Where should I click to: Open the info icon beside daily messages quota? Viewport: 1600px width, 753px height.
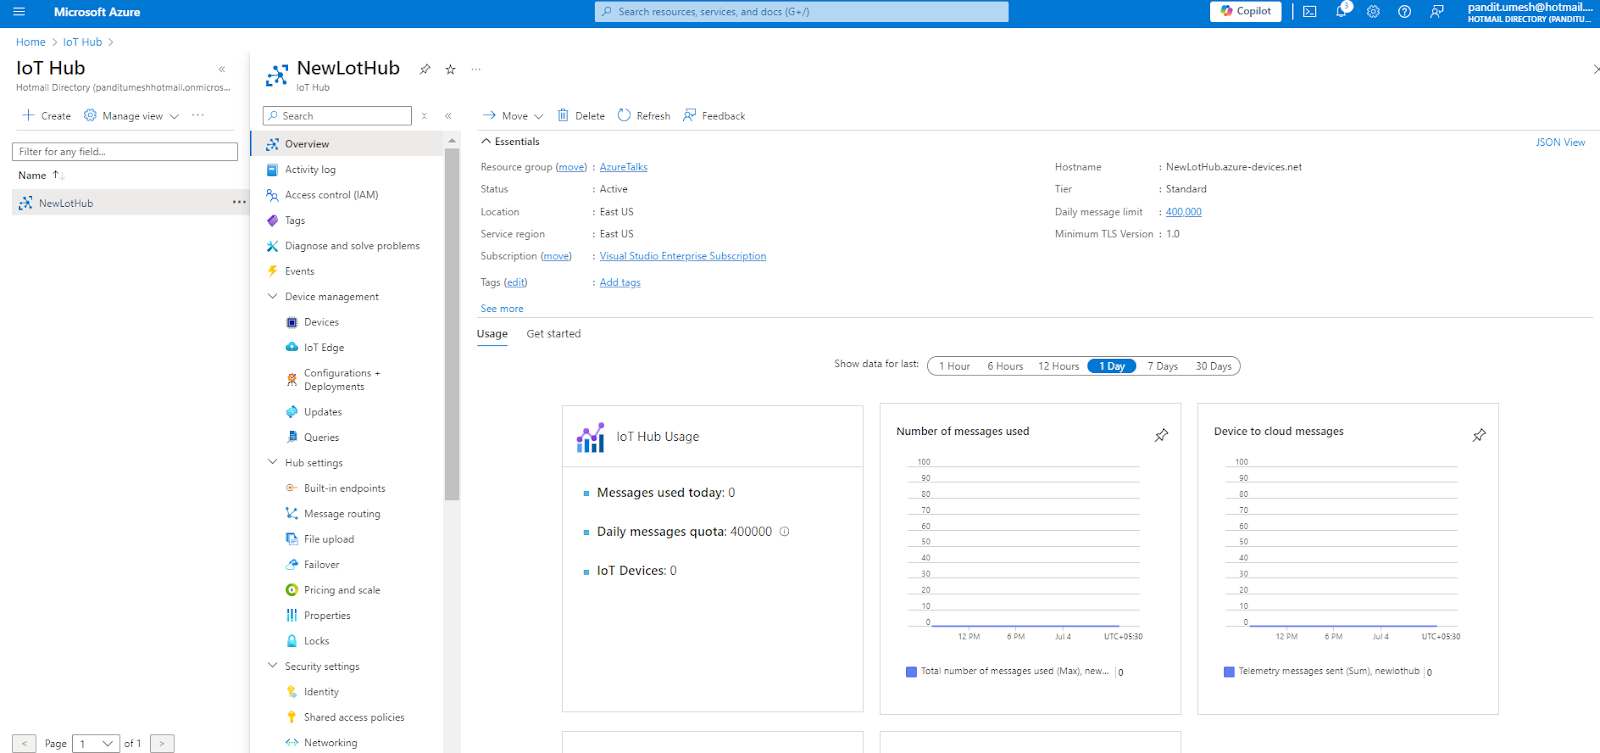784,532
